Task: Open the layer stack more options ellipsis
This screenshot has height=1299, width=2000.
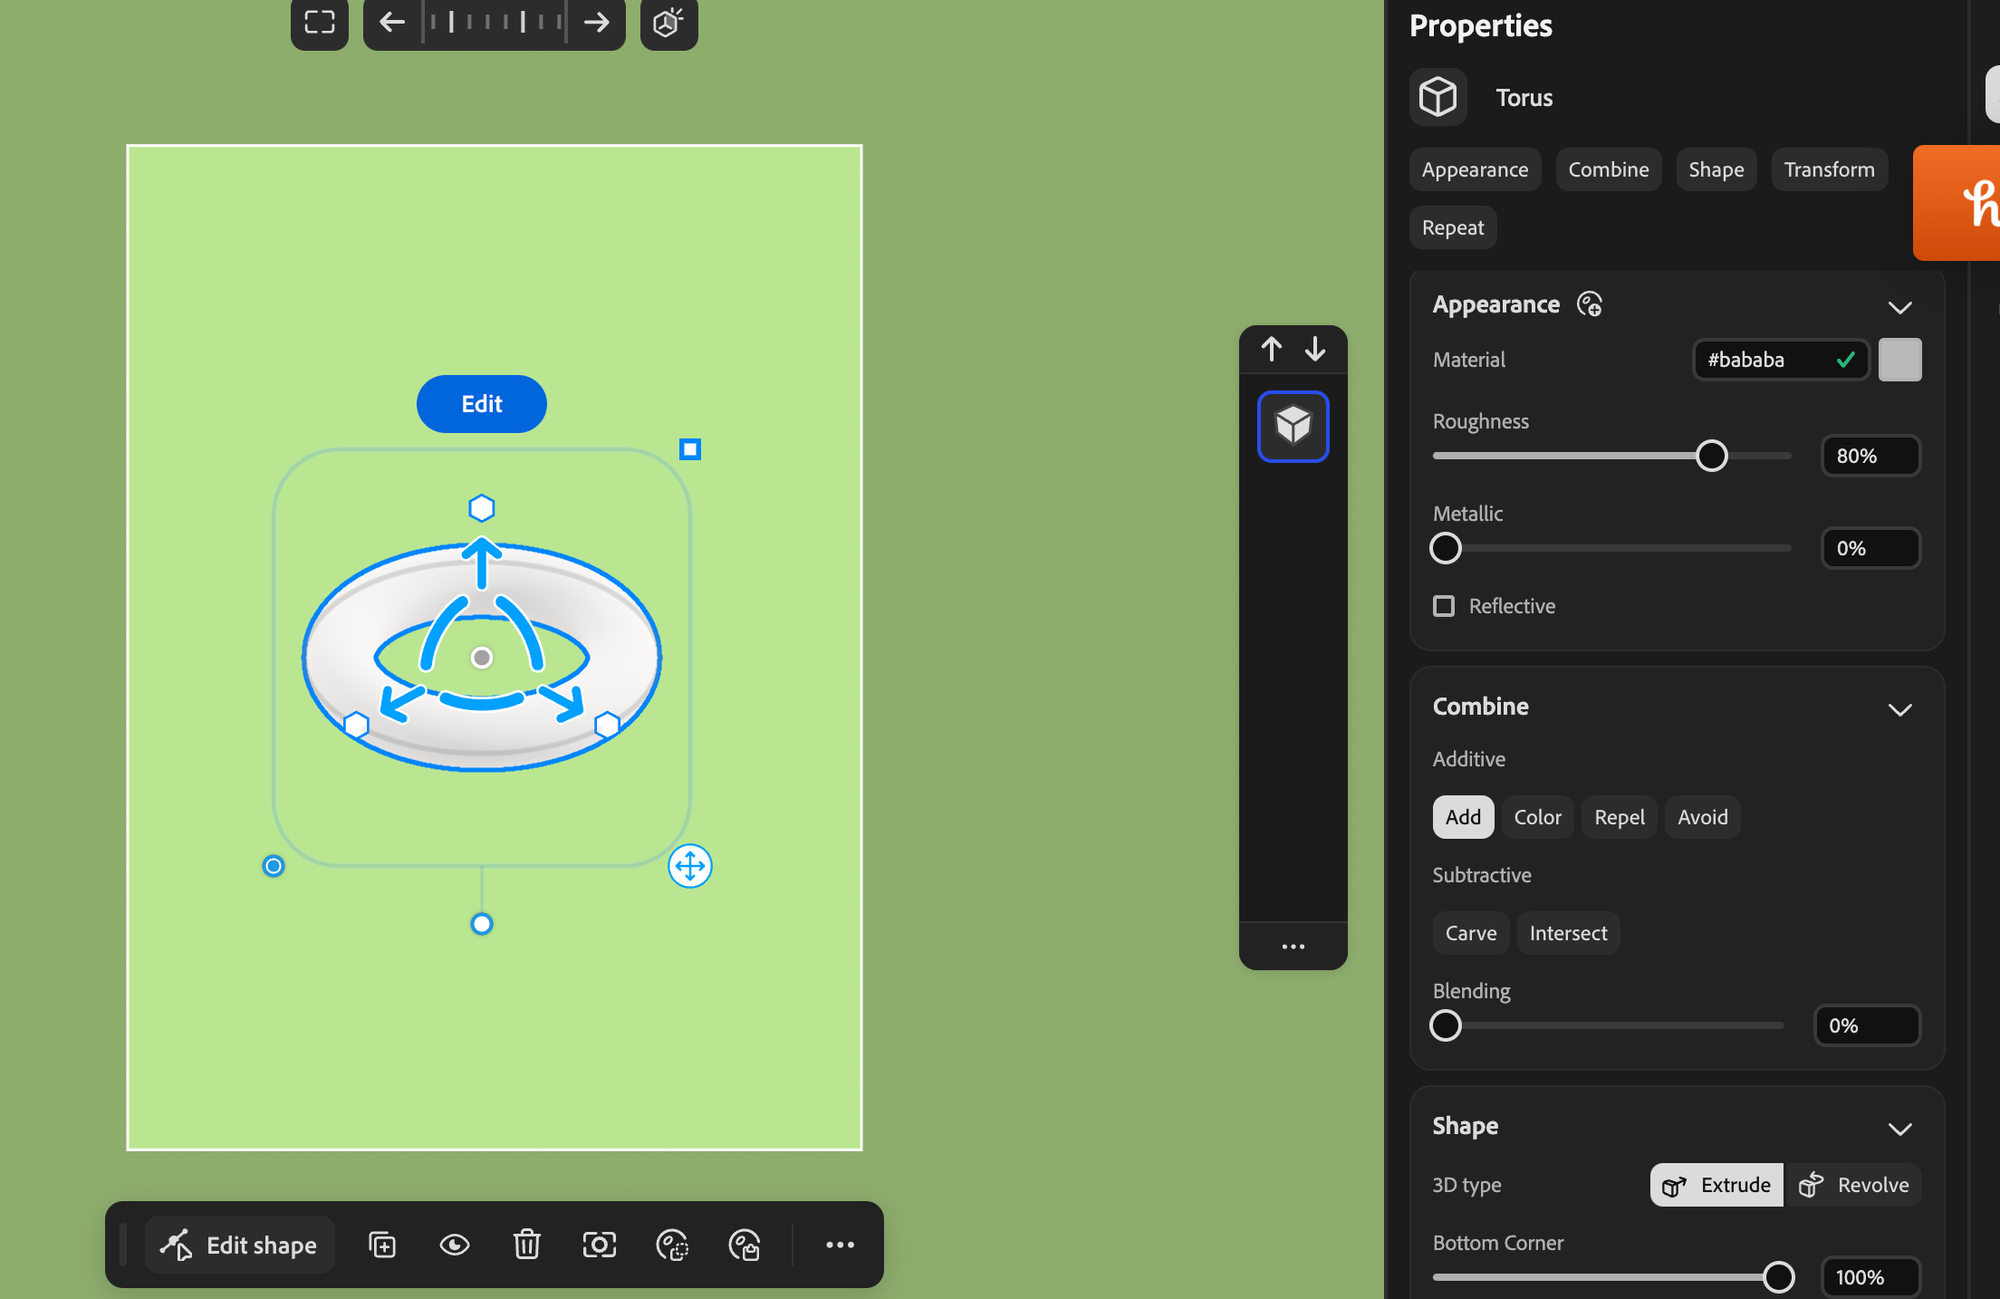Action: pyautogui.click(x=1293, y=946)
